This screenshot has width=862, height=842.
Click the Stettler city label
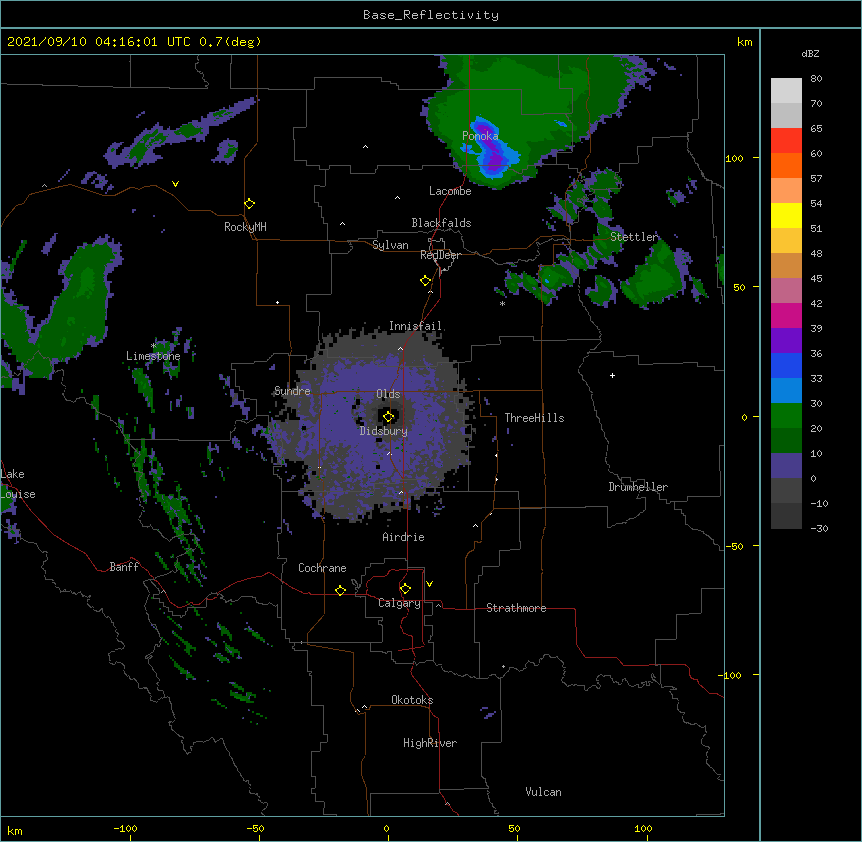coord(634,237)
